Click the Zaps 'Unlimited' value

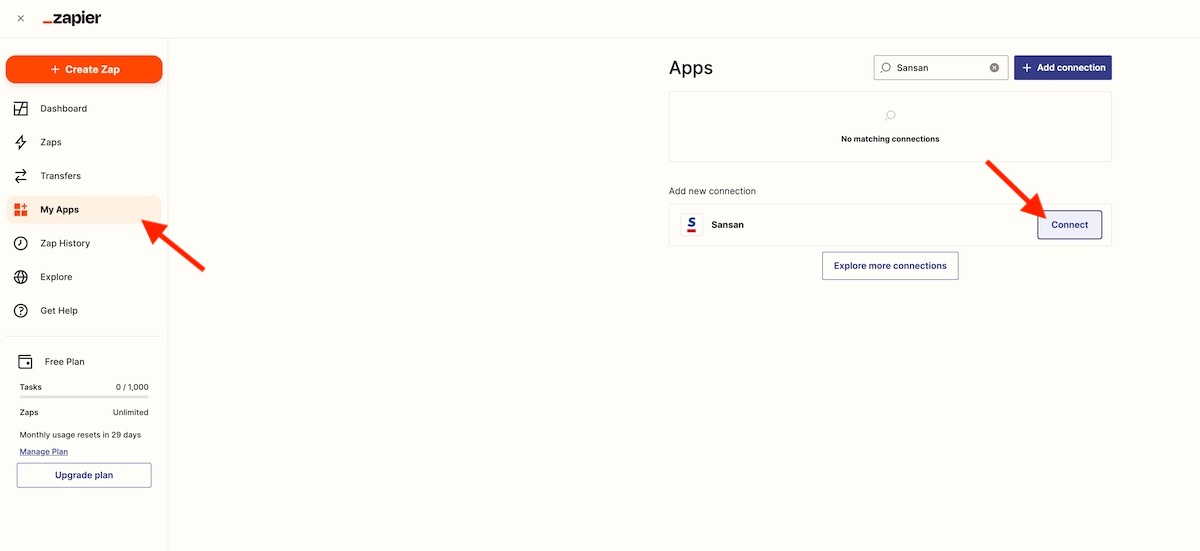[x=131, y=412]
